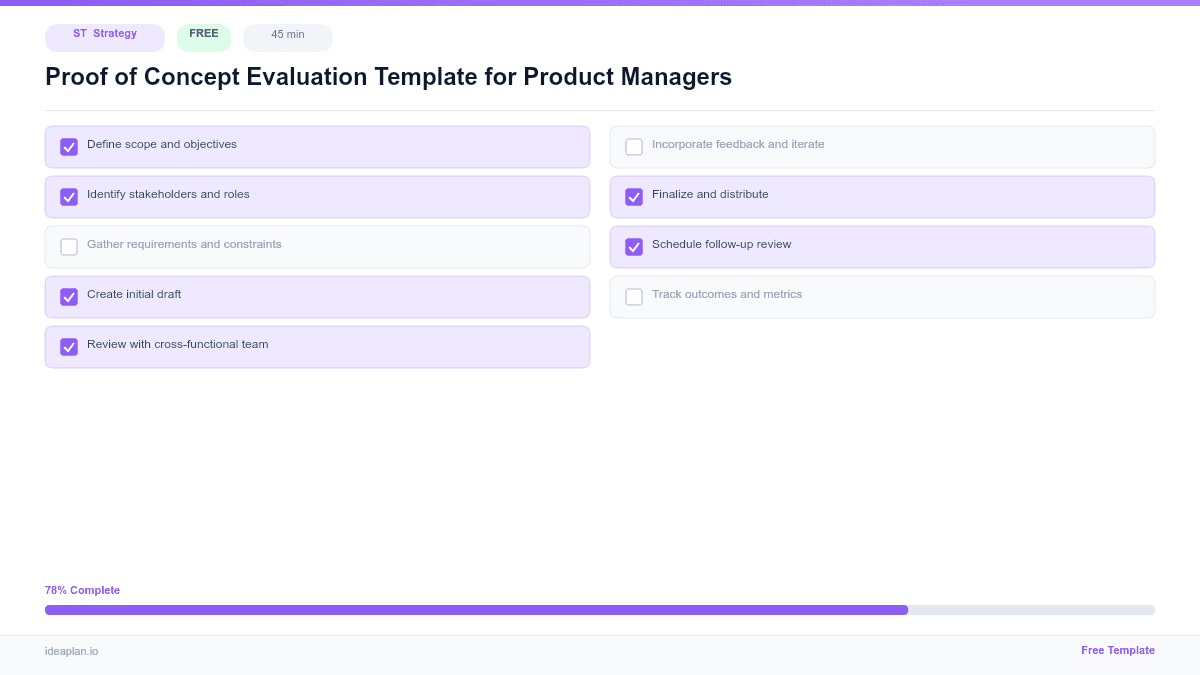Enable the Incorporate feedback and iterate checkbox

point(633,146)
